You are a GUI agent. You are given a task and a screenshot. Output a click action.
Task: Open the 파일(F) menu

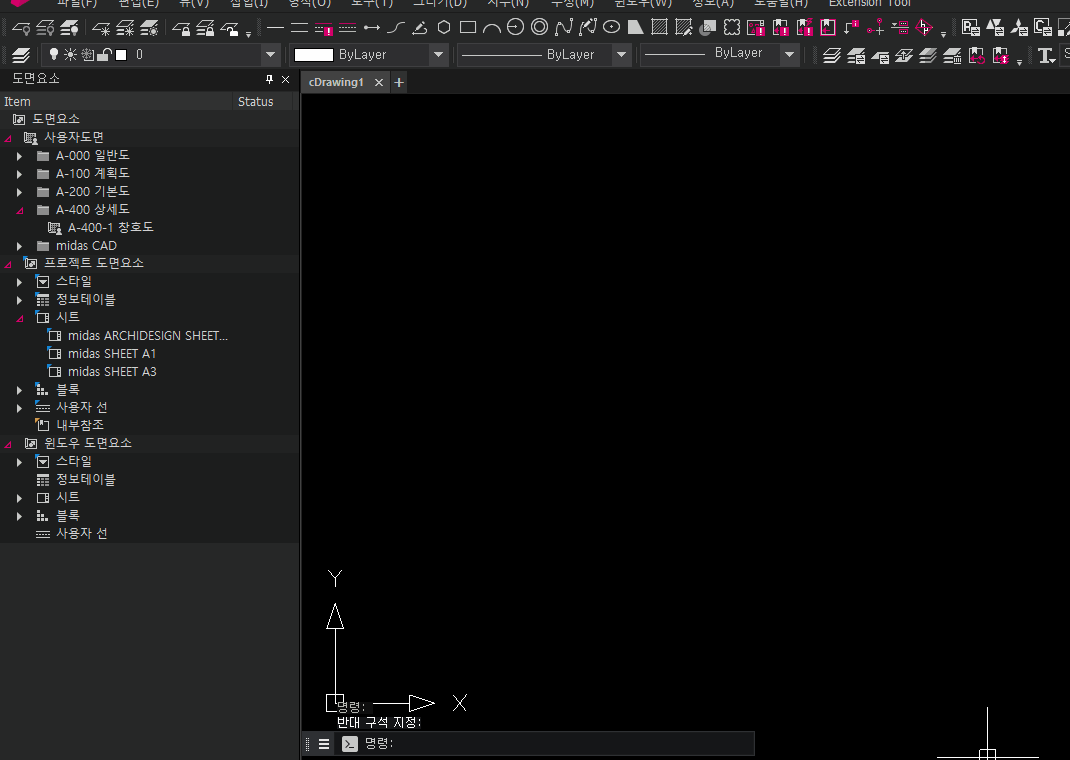tap(77, 3)
